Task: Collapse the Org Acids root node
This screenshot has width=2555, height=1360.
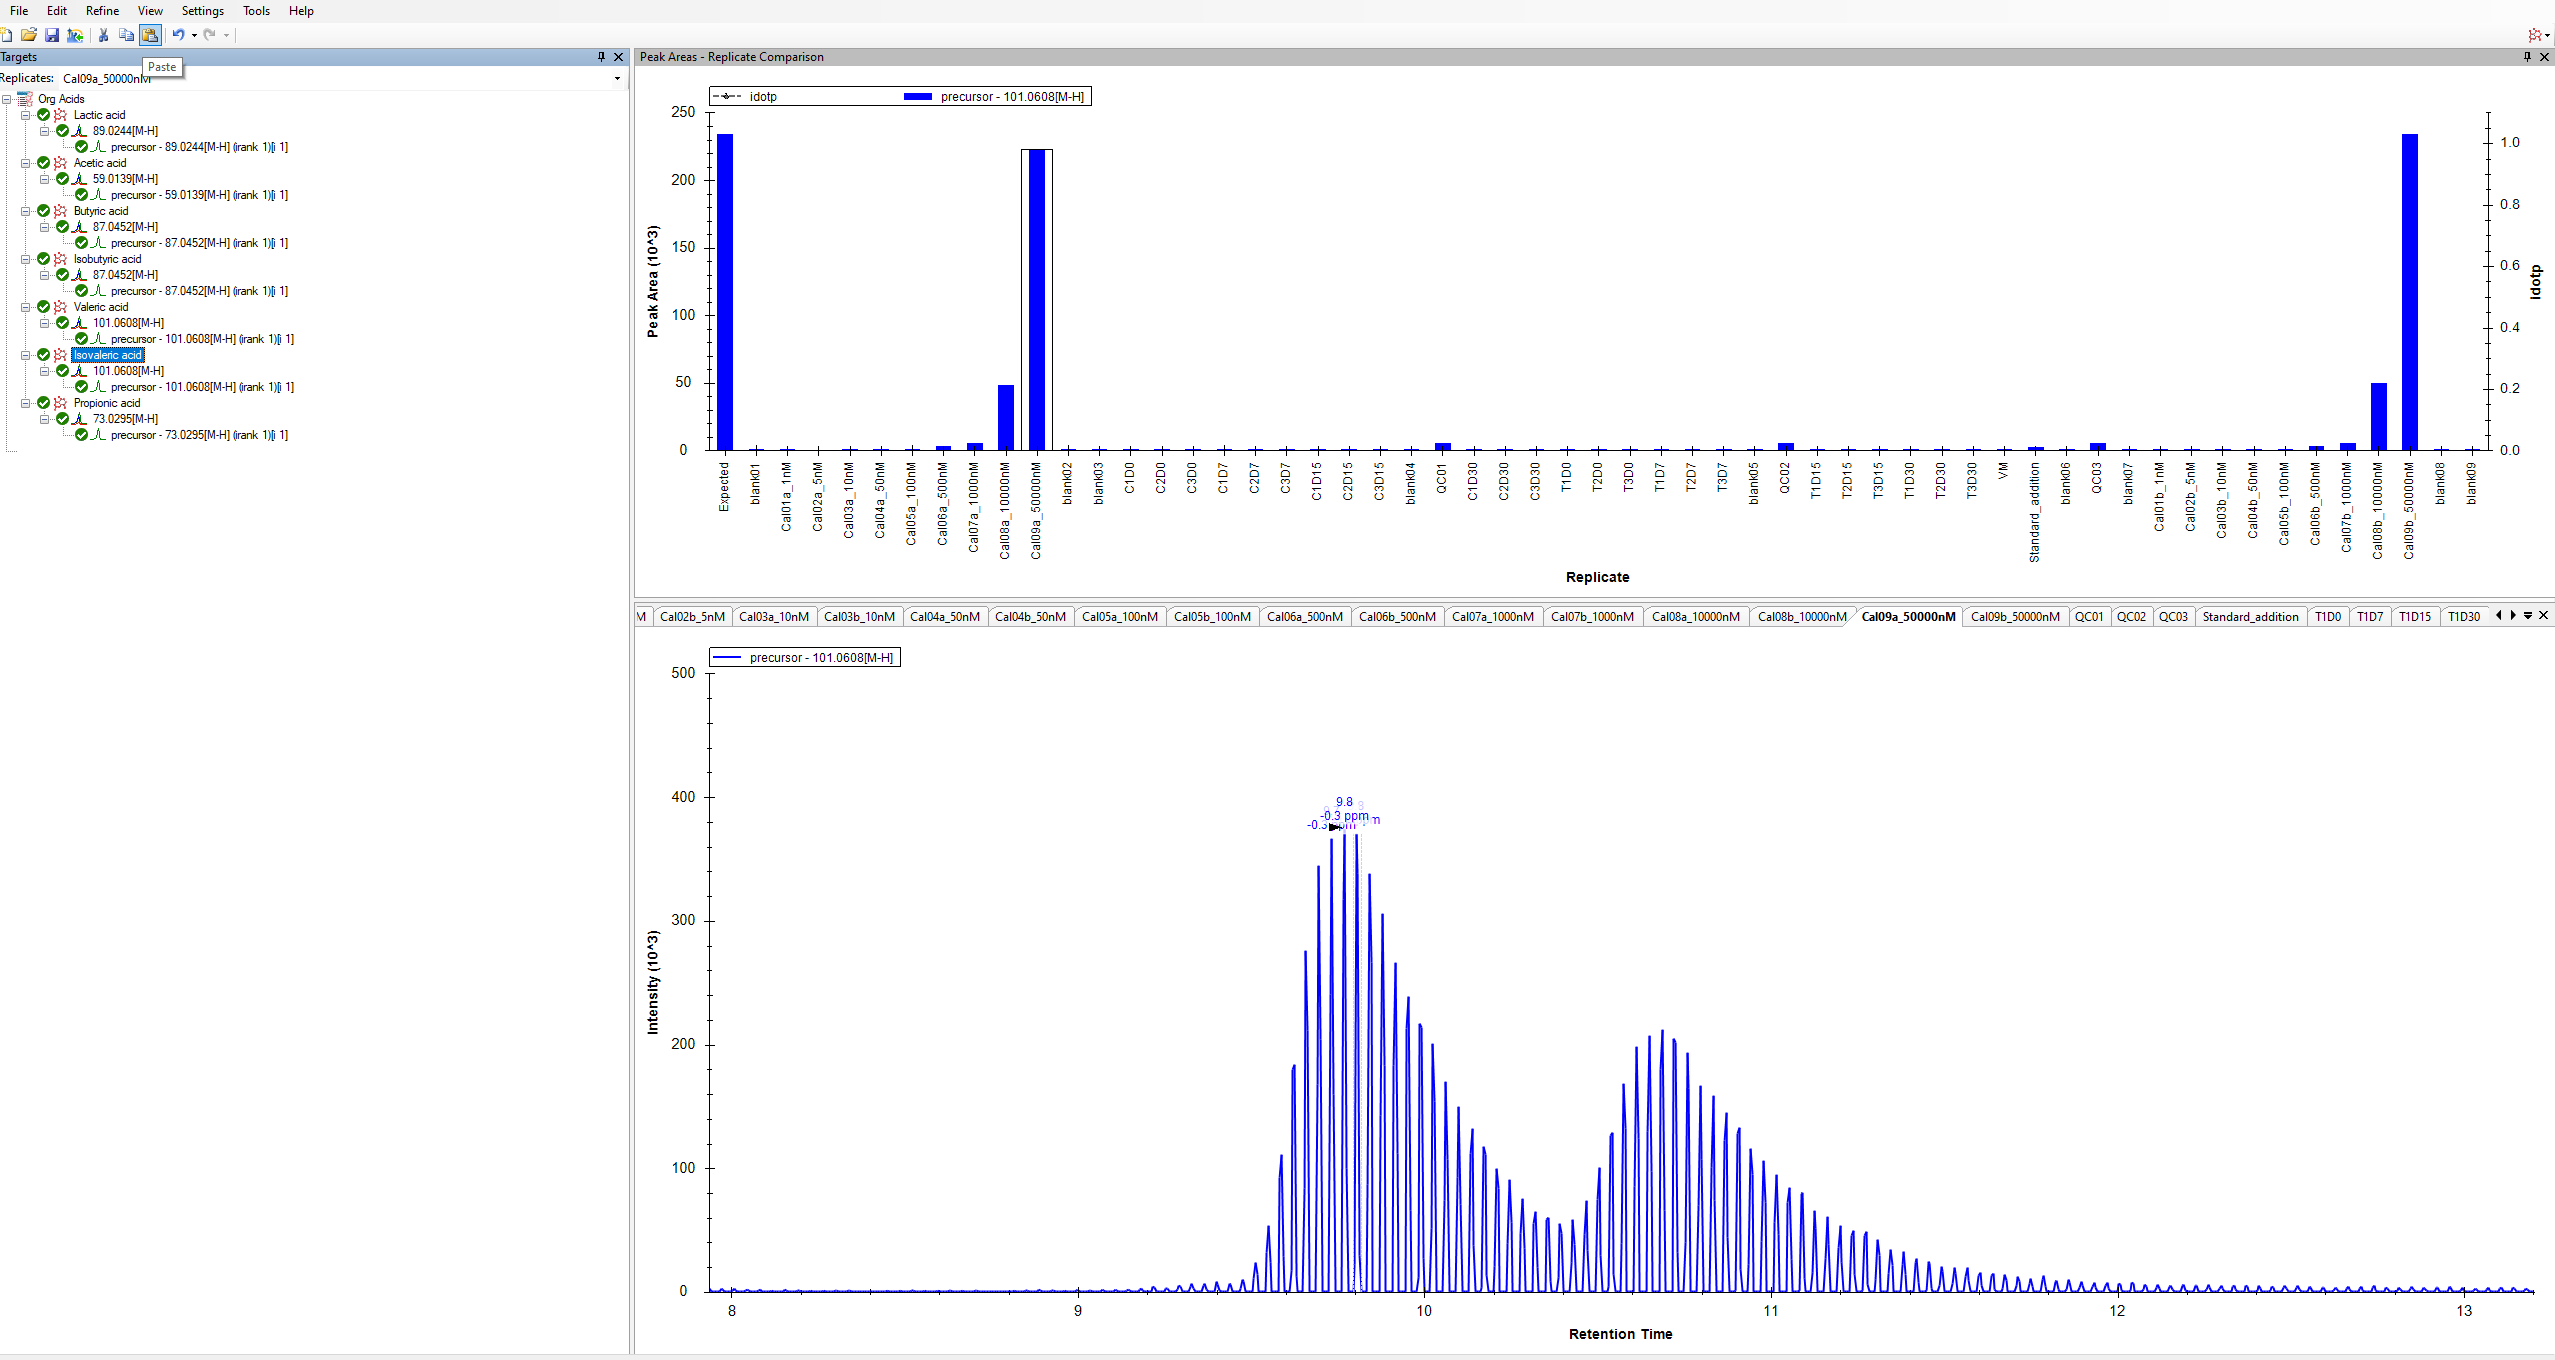Action: click(7, 99)
